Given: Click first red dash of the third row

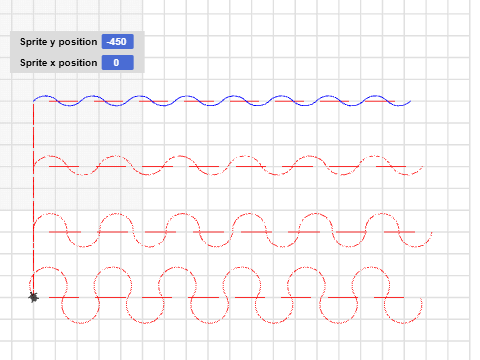Looking at the screenshot, I should pos(65,232).
